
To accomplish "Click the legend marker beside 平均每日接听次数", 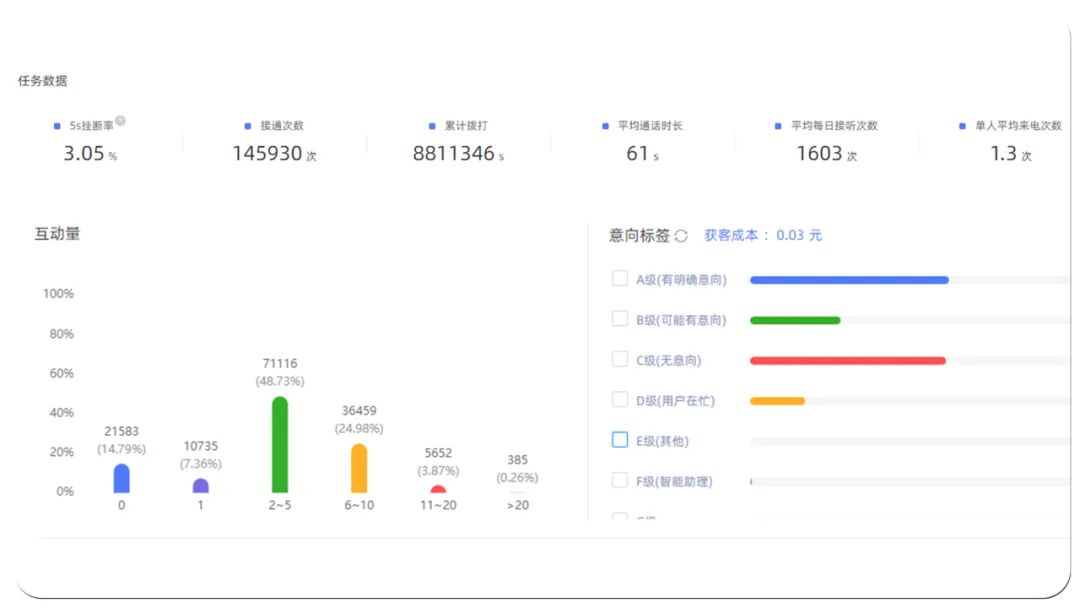I will 777,125.
